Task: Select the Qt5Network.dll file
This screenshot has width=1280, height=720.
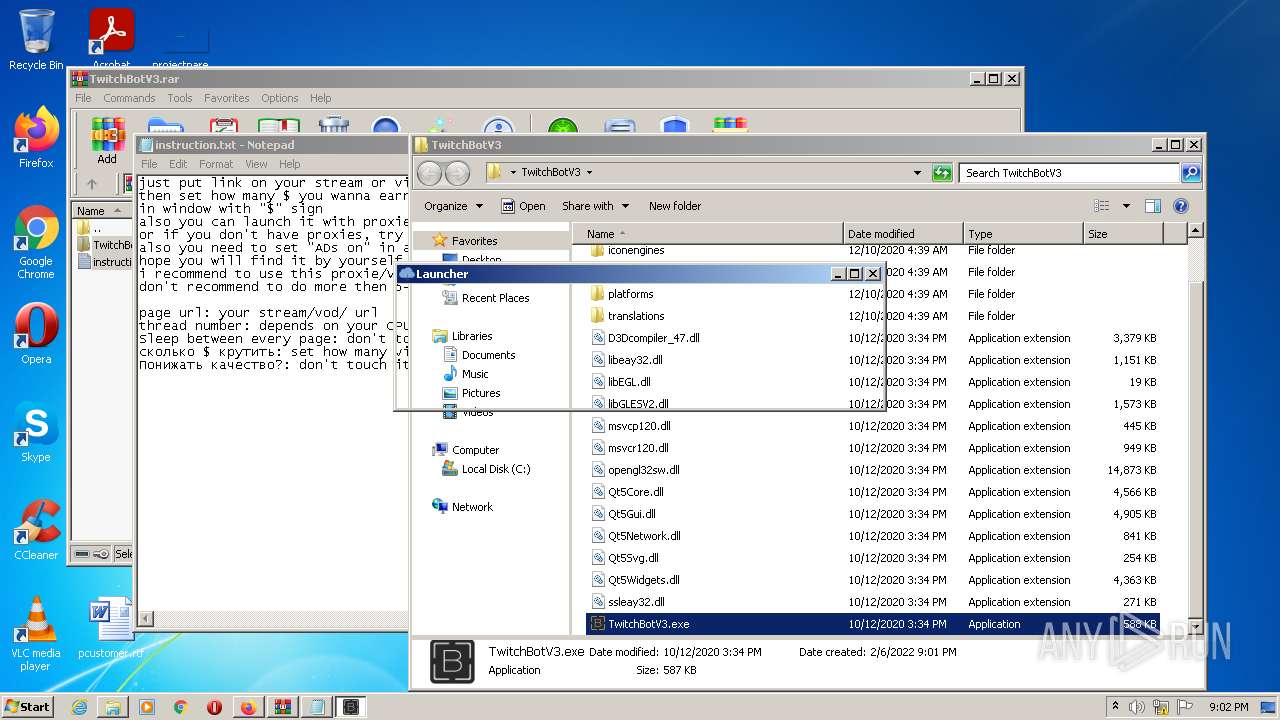Action: point(872,536)
